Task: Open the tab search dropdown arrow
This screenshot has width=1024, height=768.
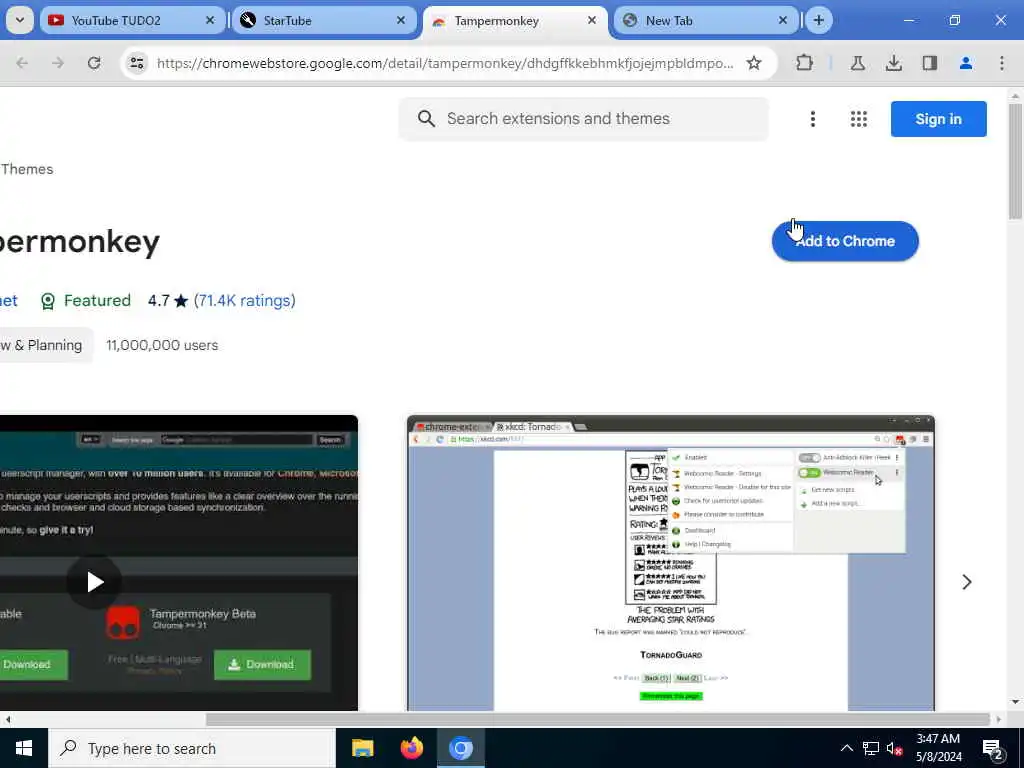Action: tap(20, 20)
